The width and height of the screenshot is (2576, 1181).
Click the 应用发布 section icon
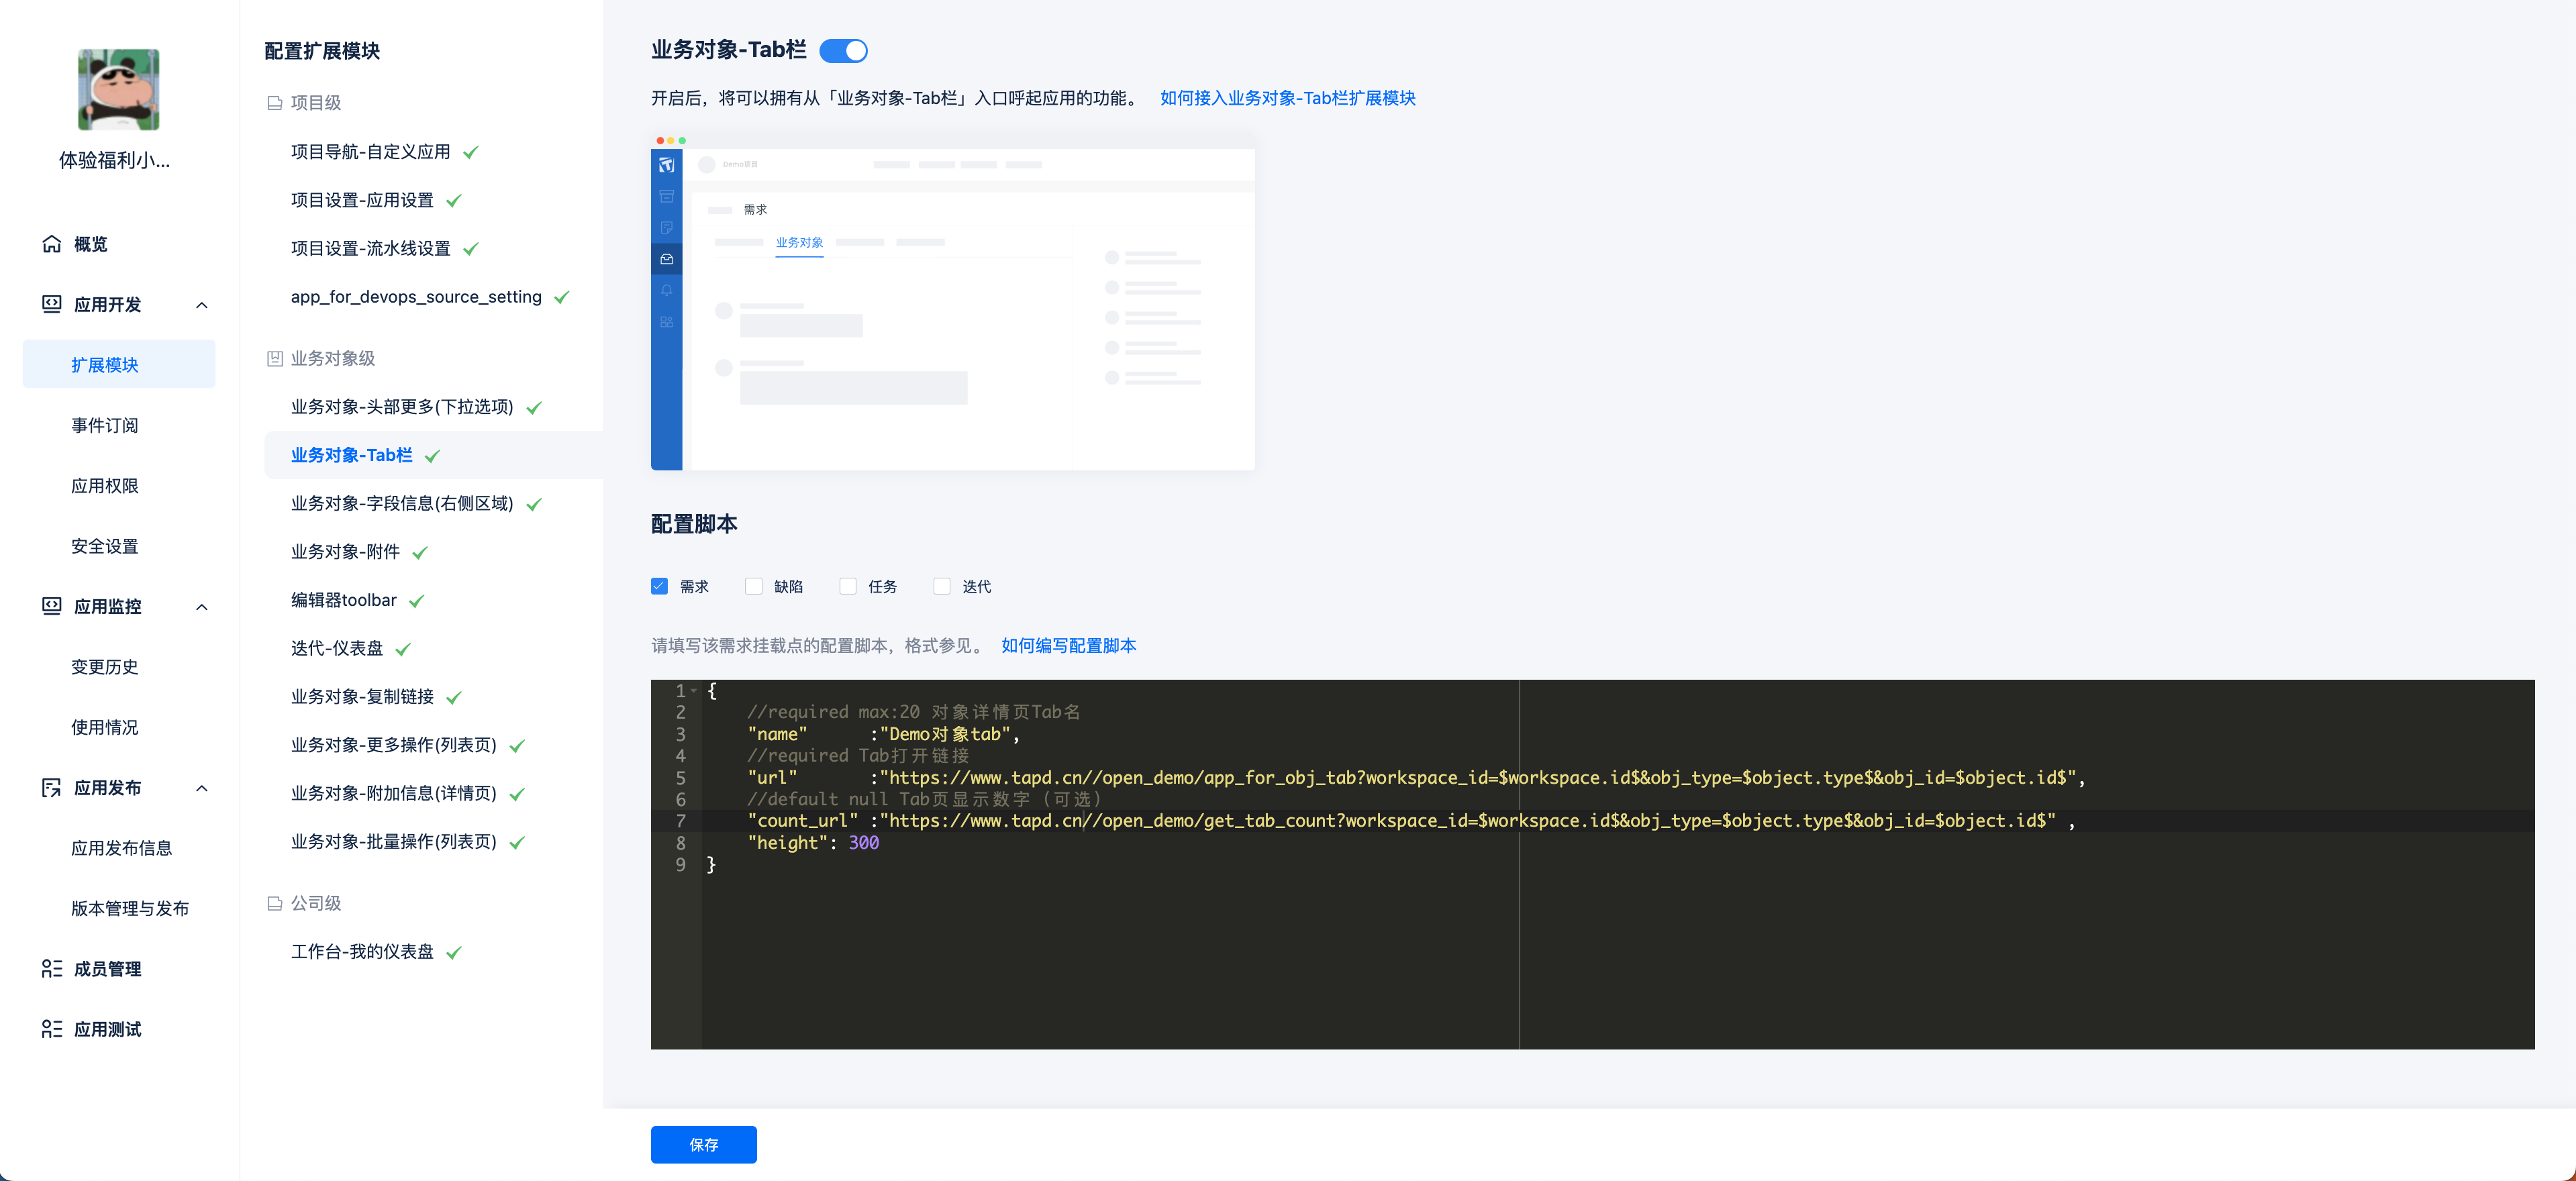(x=52, y=787)
